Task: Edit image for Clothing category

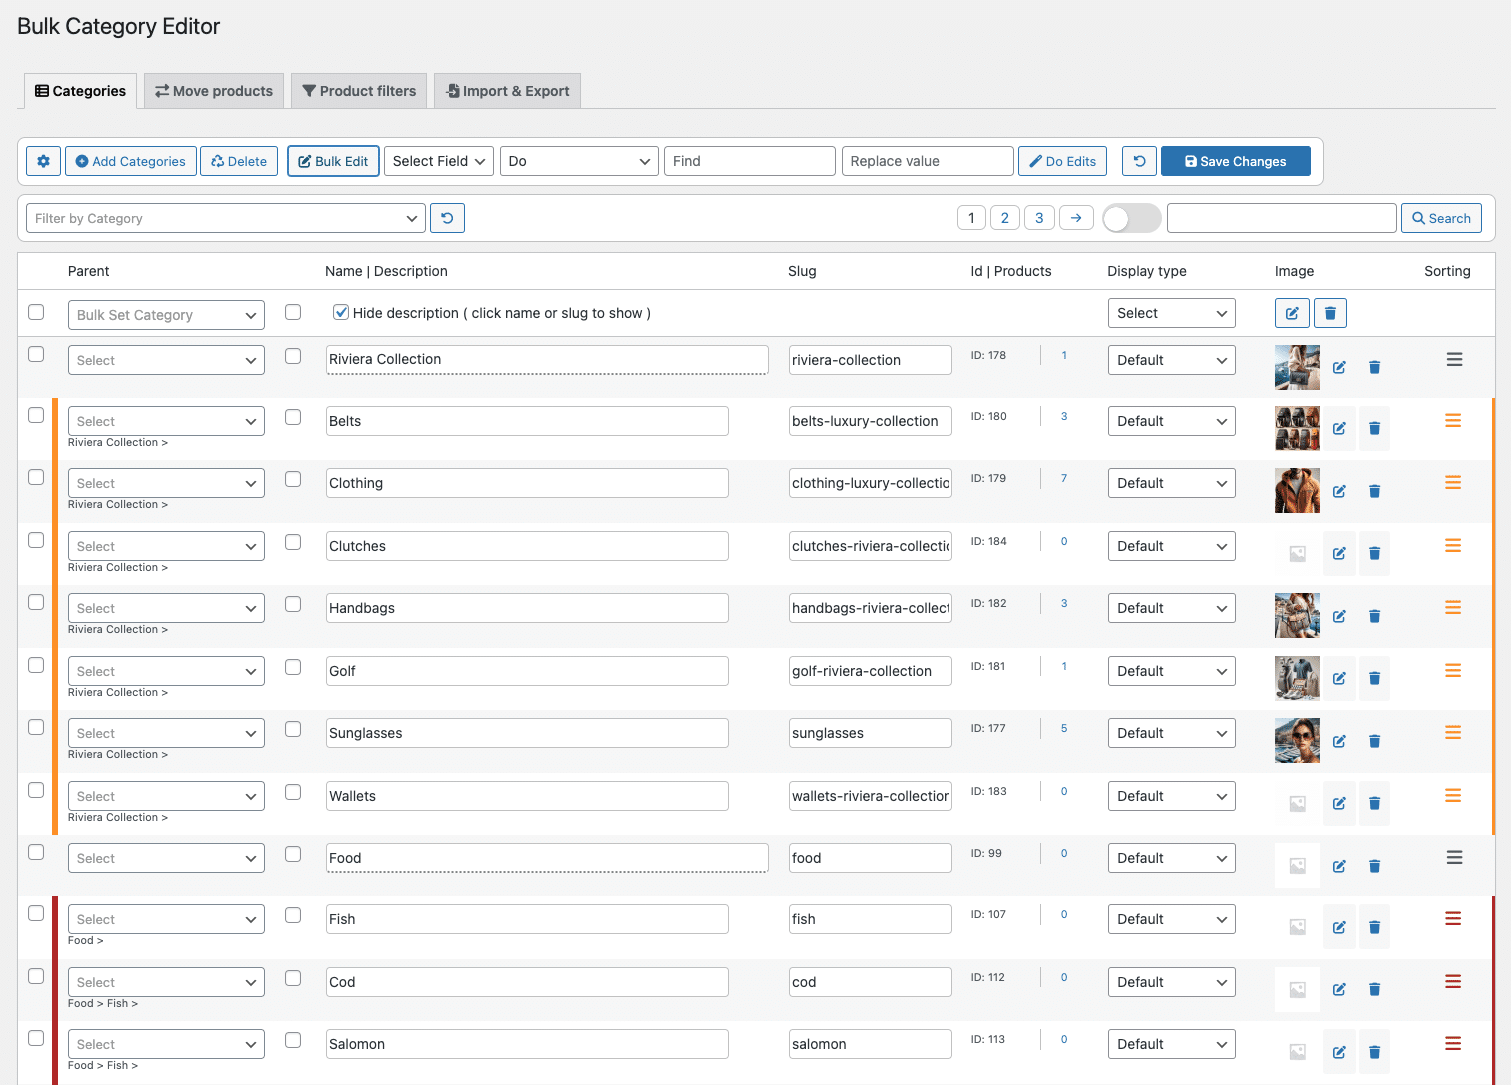Action: click(1339, 491)
